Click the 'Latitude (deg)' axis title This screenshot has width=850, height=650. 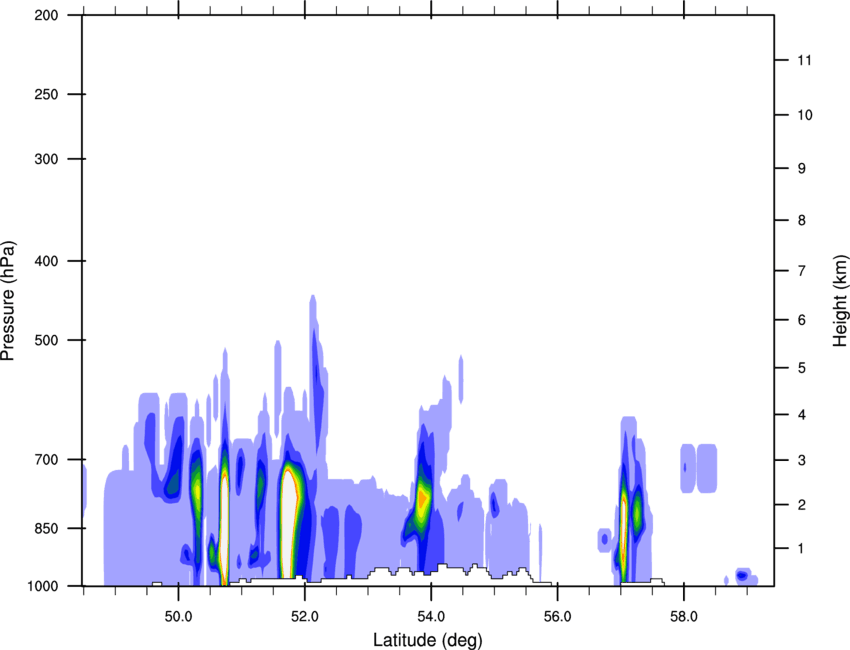(x=427, y=640)
